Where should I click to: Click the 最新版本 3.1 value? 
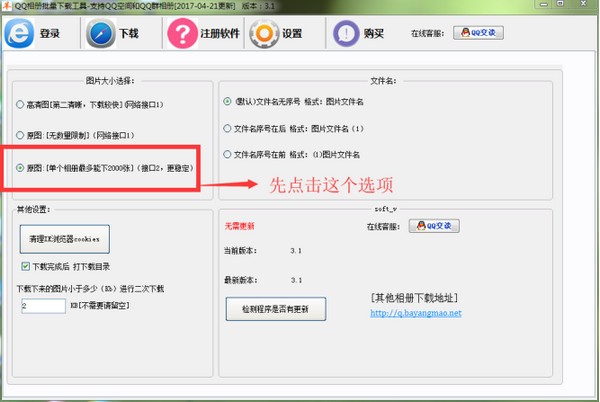coord(296,280)
